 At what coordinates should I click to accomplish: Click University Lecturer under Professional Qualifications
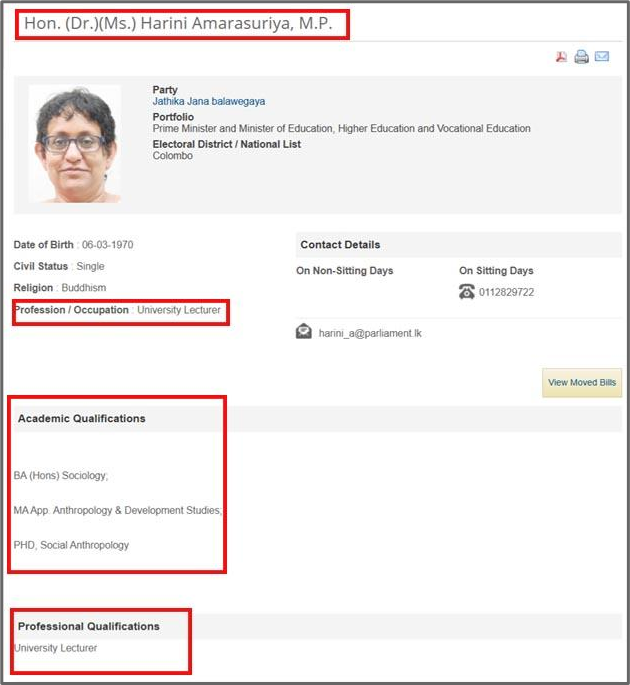click(x=55, y=648)
